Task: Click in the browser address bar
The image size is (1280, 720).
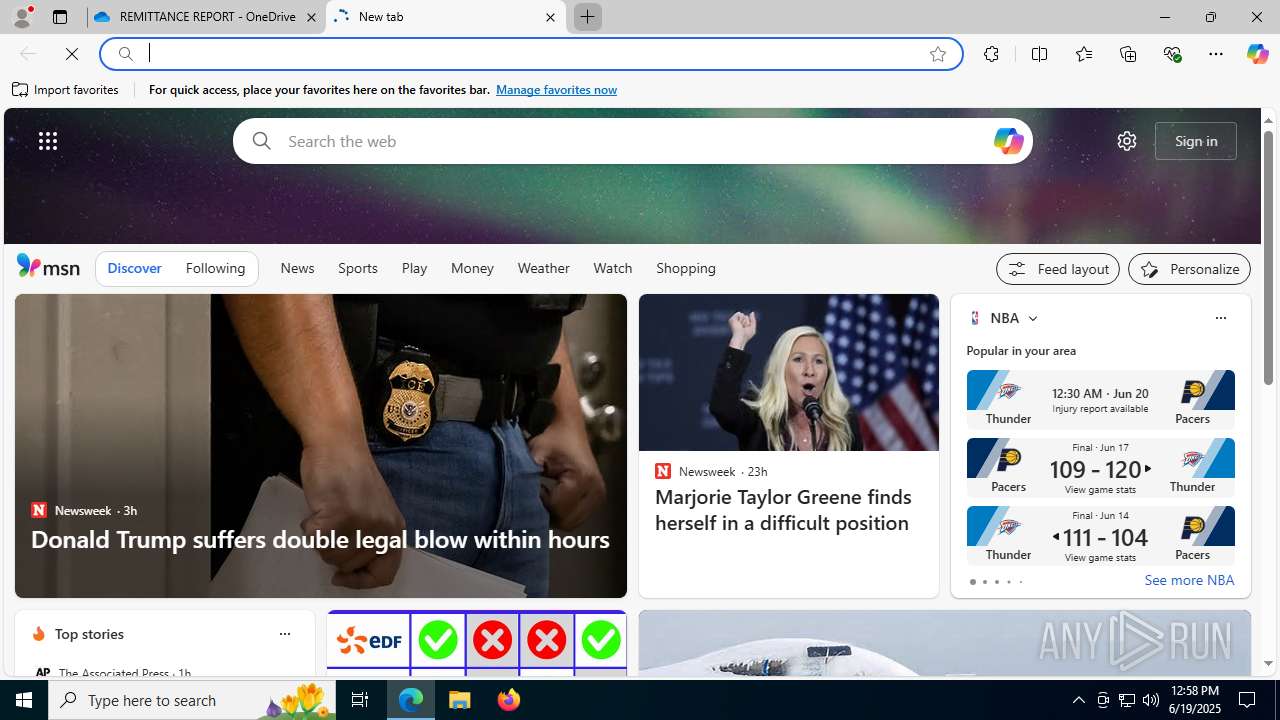Action: [530, 54]
